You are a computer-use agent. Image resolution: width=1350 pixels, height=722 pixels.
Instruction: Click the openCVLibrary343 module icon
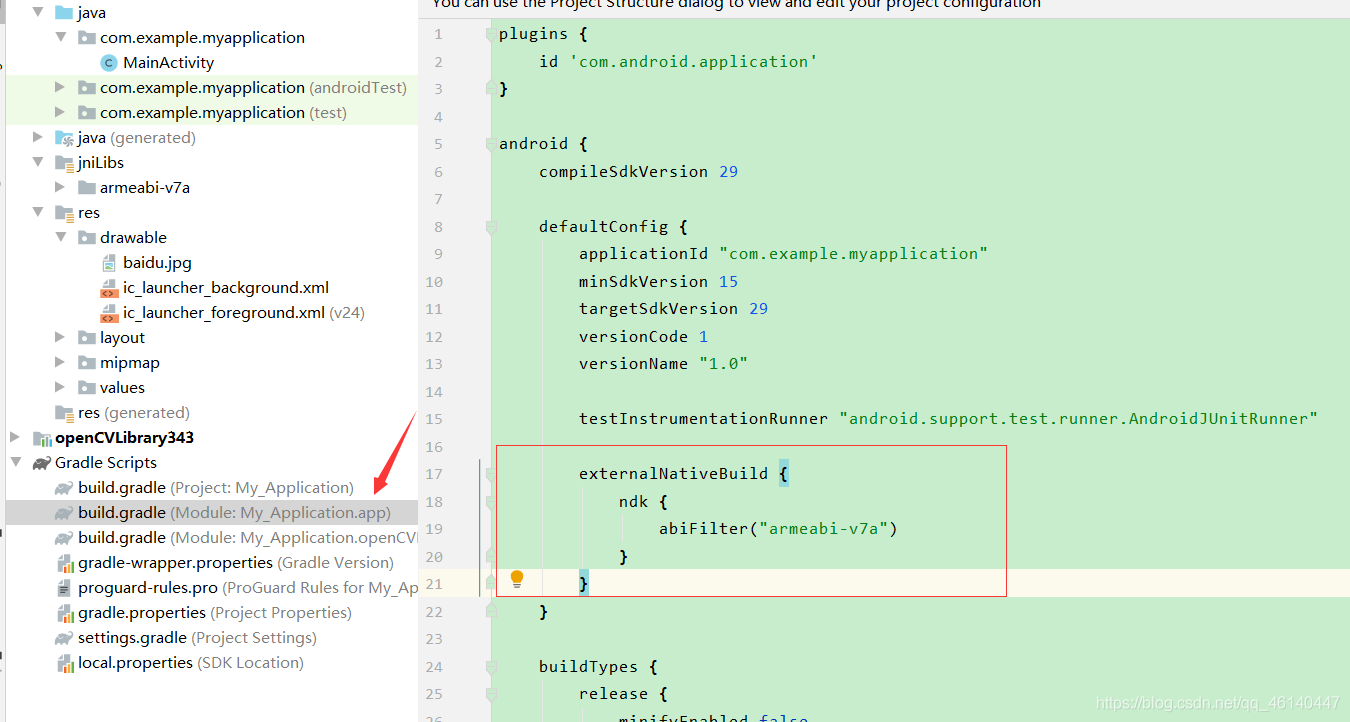pos(42,438)
